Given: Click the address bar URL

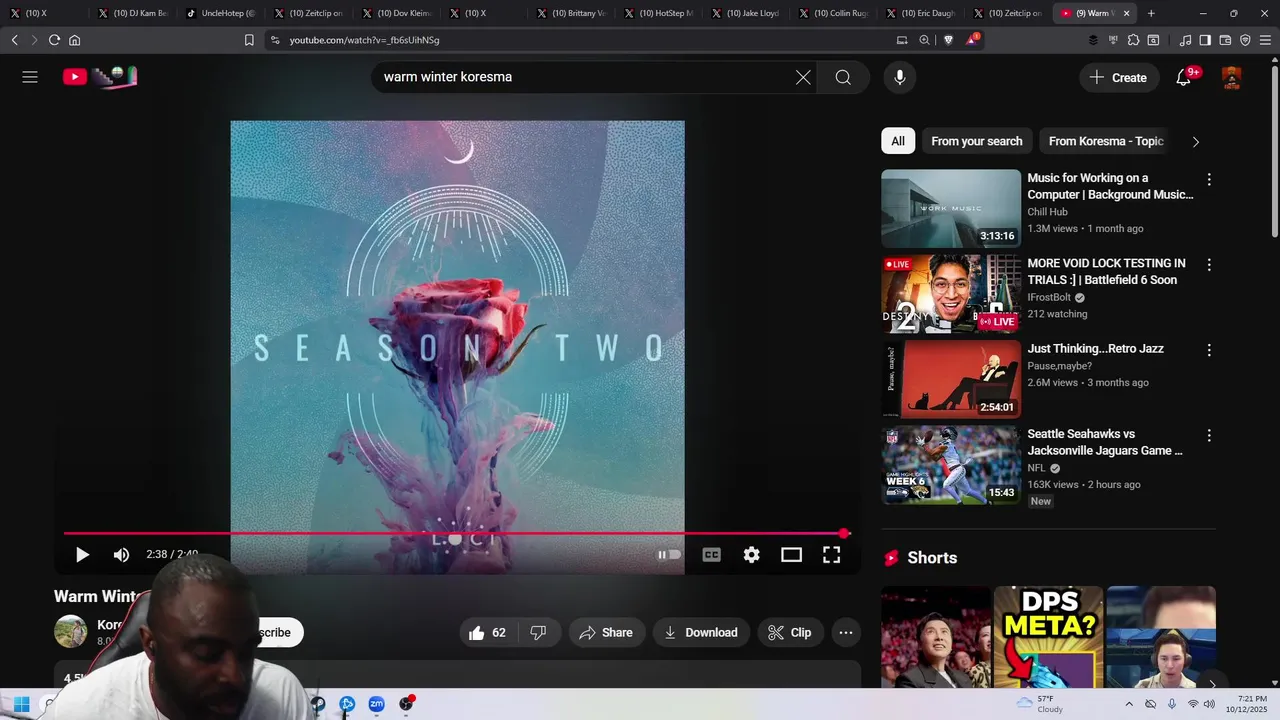Looking at the screenshot, I should click(x=364, y=40).
